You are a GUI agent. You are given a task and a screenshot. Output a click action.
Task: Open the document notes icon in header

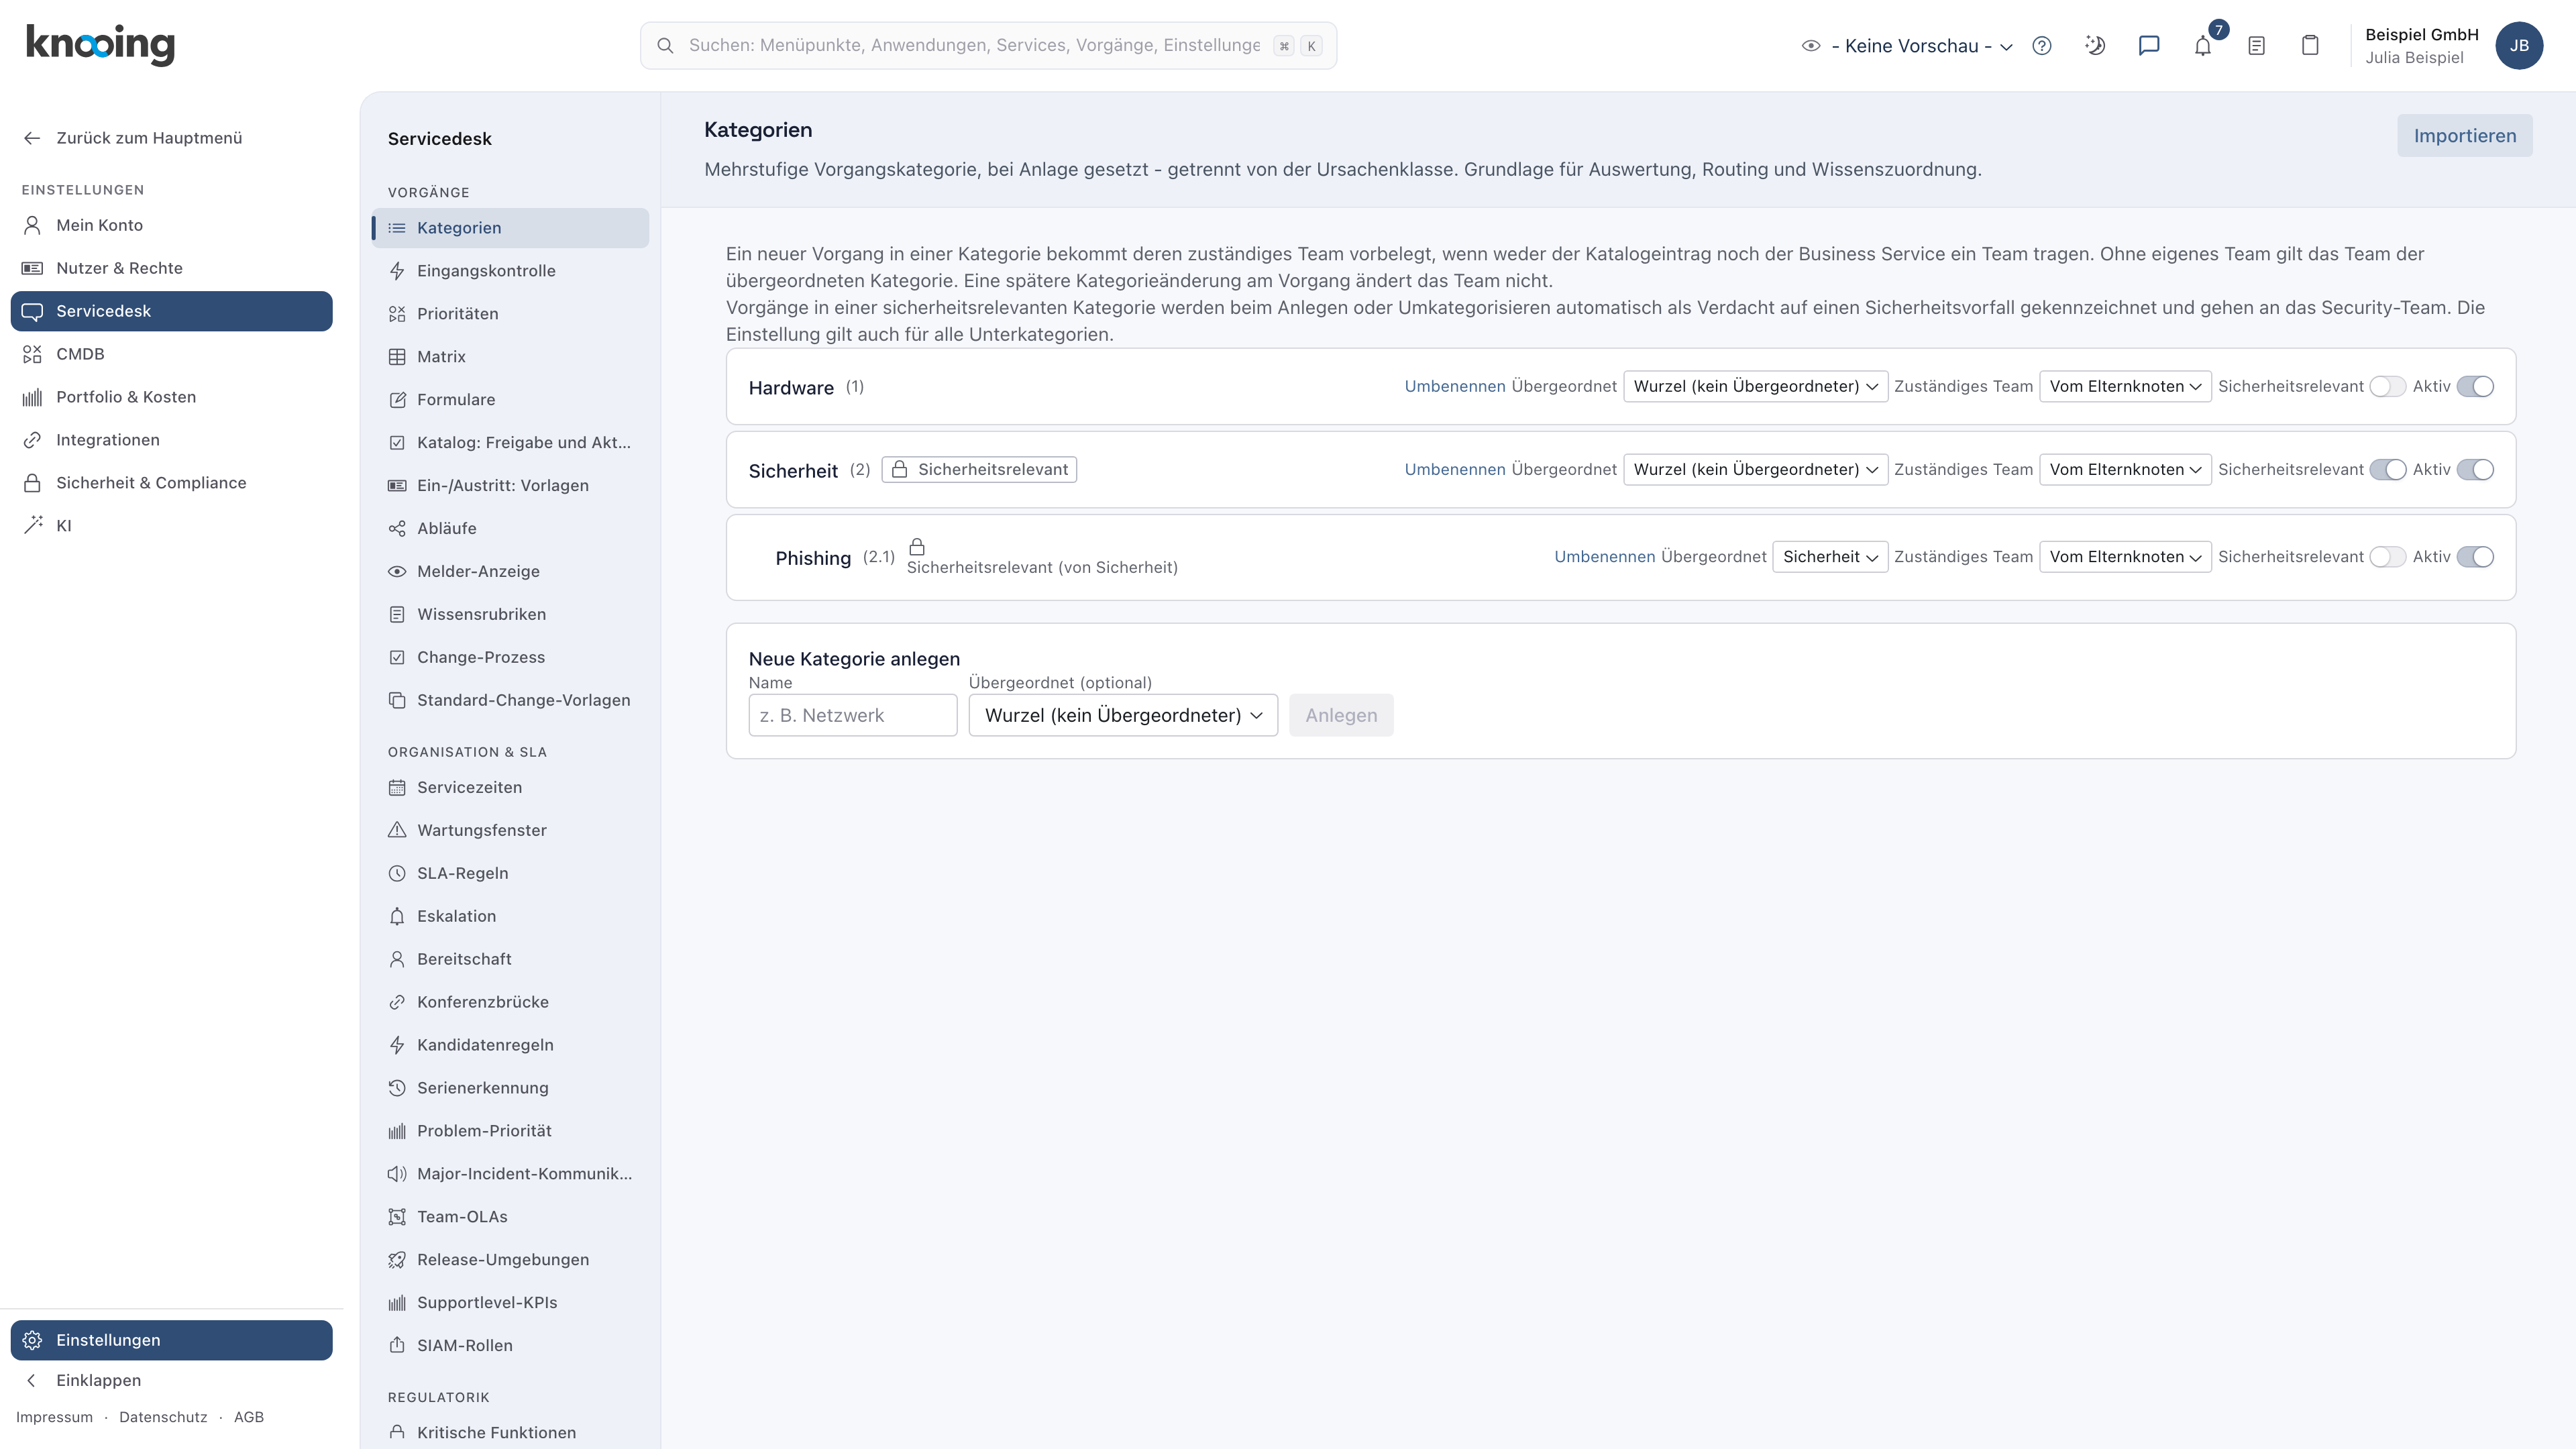pyautogui.click(x=2256, y=46)
